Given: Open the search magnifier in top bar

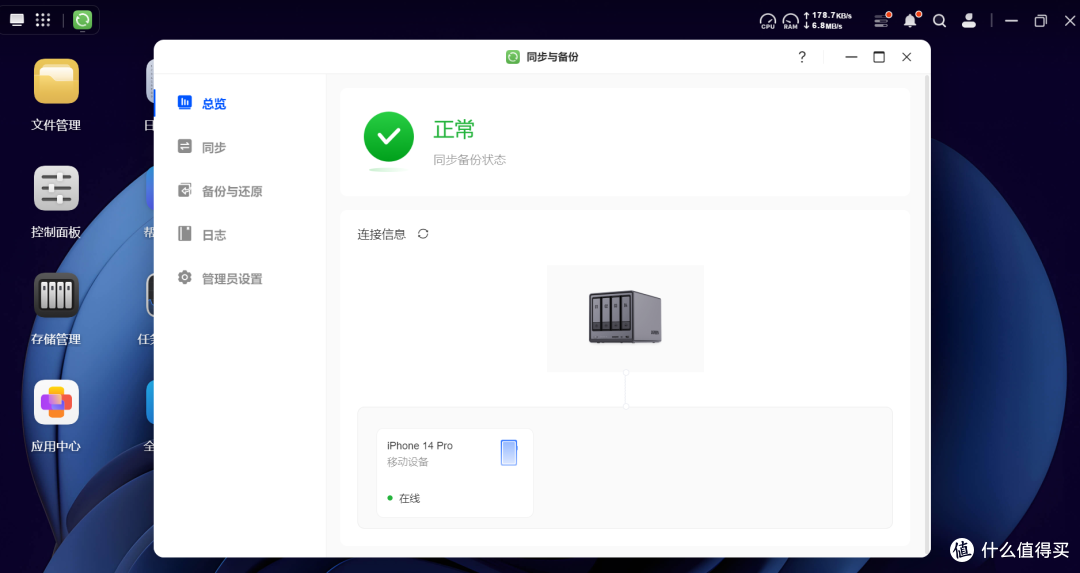Looking at the screenshot, I should pyautogui.click(x=939, y=21).
